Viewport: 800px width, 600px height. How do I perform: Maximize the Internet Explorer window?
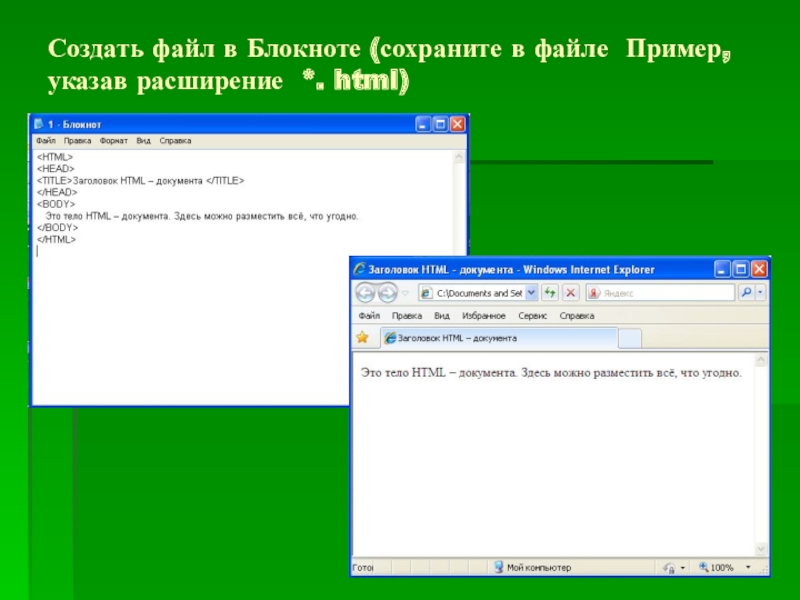741,269
